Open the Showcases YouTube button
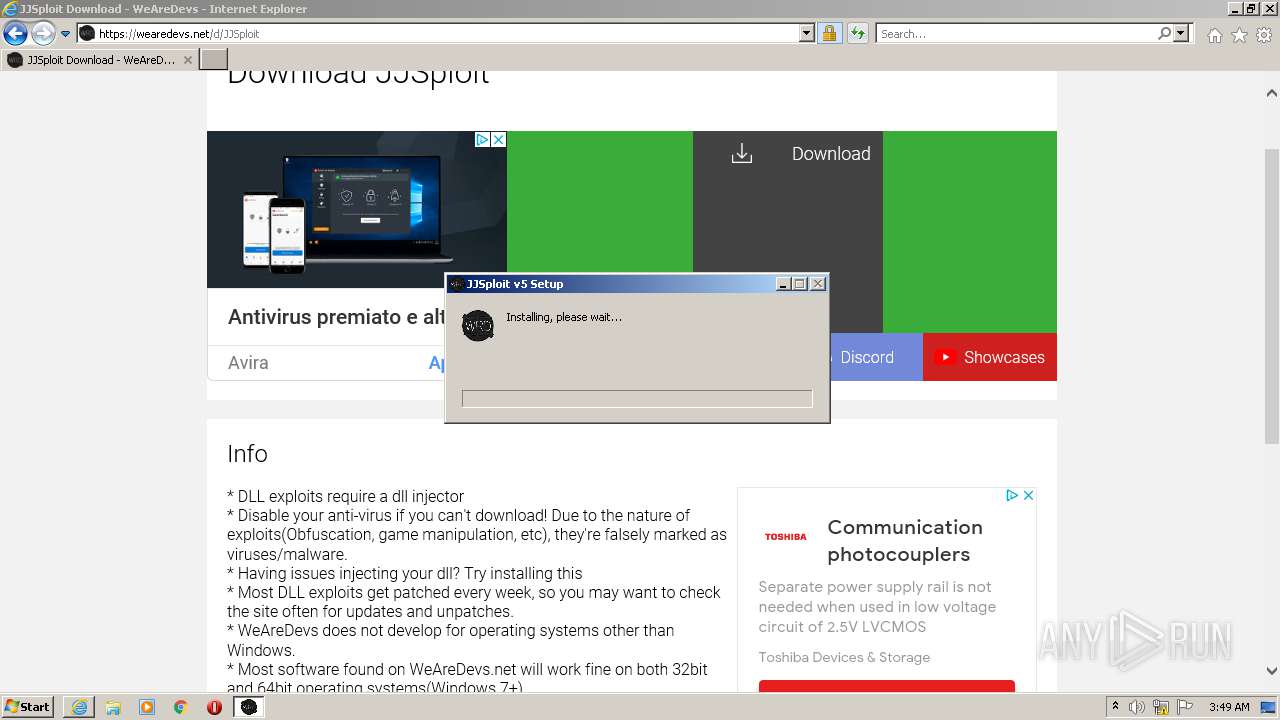Screen dimensions: 1280x720 pos(990,357)
